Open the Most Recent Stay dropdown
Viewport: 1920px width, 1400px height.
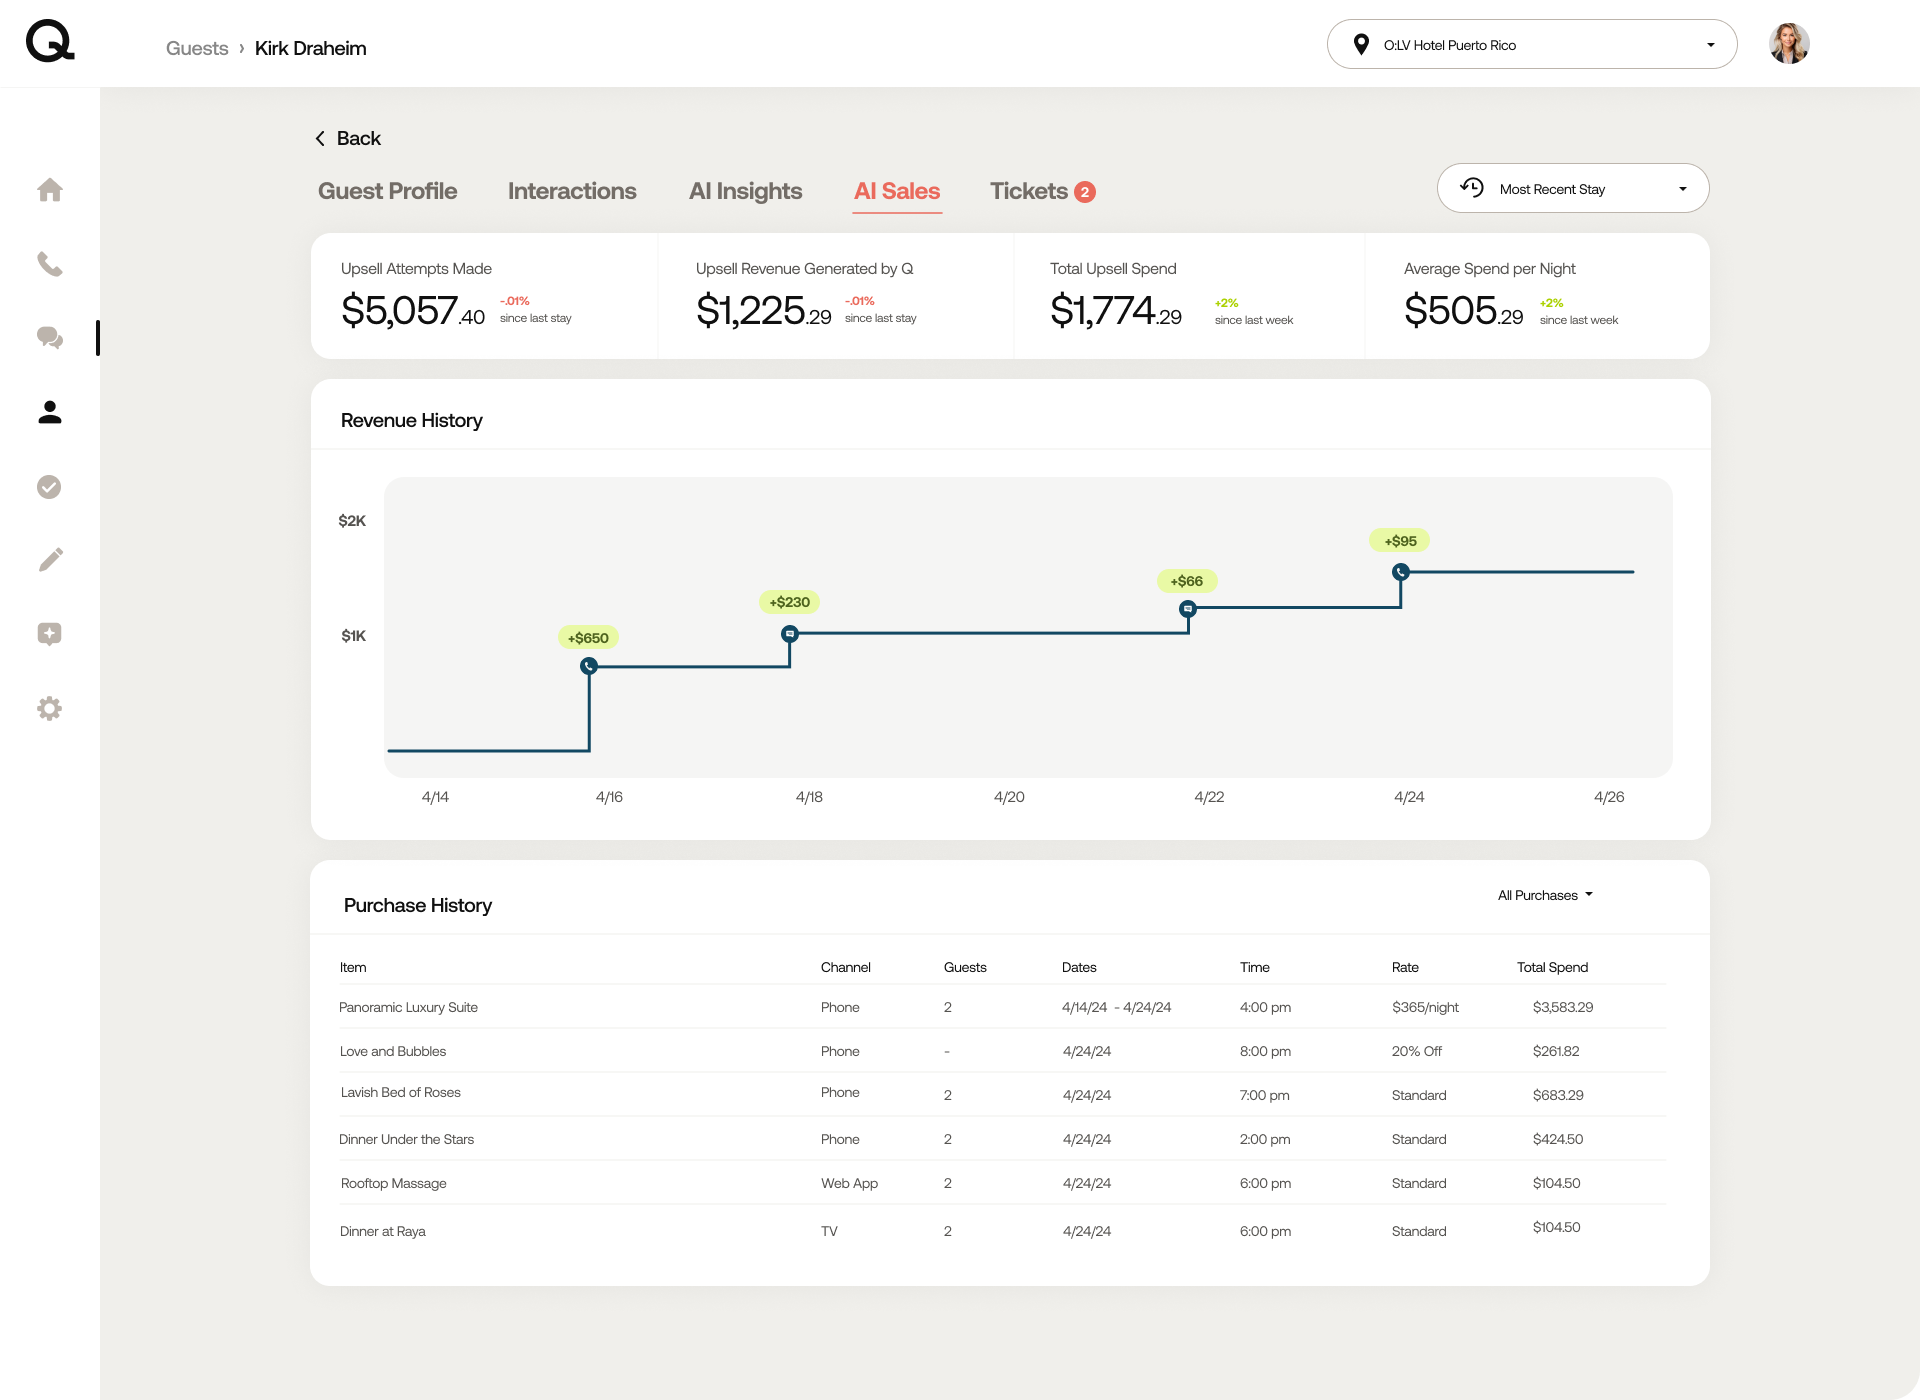(x=1572, y=189)
